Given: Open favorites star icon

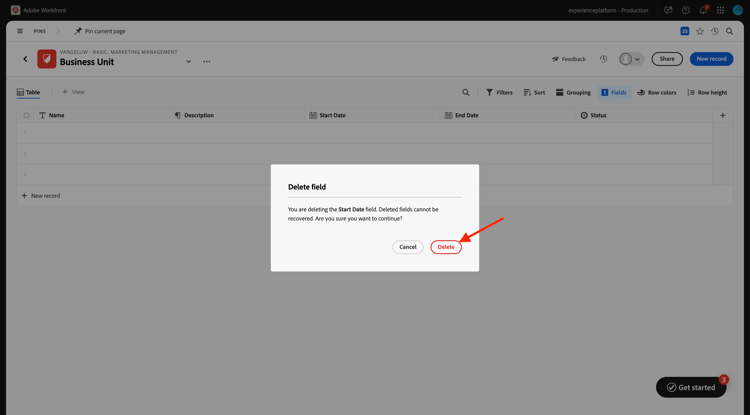Looking at the screenshot, I should pyautogui.click(x=700, y=31).
